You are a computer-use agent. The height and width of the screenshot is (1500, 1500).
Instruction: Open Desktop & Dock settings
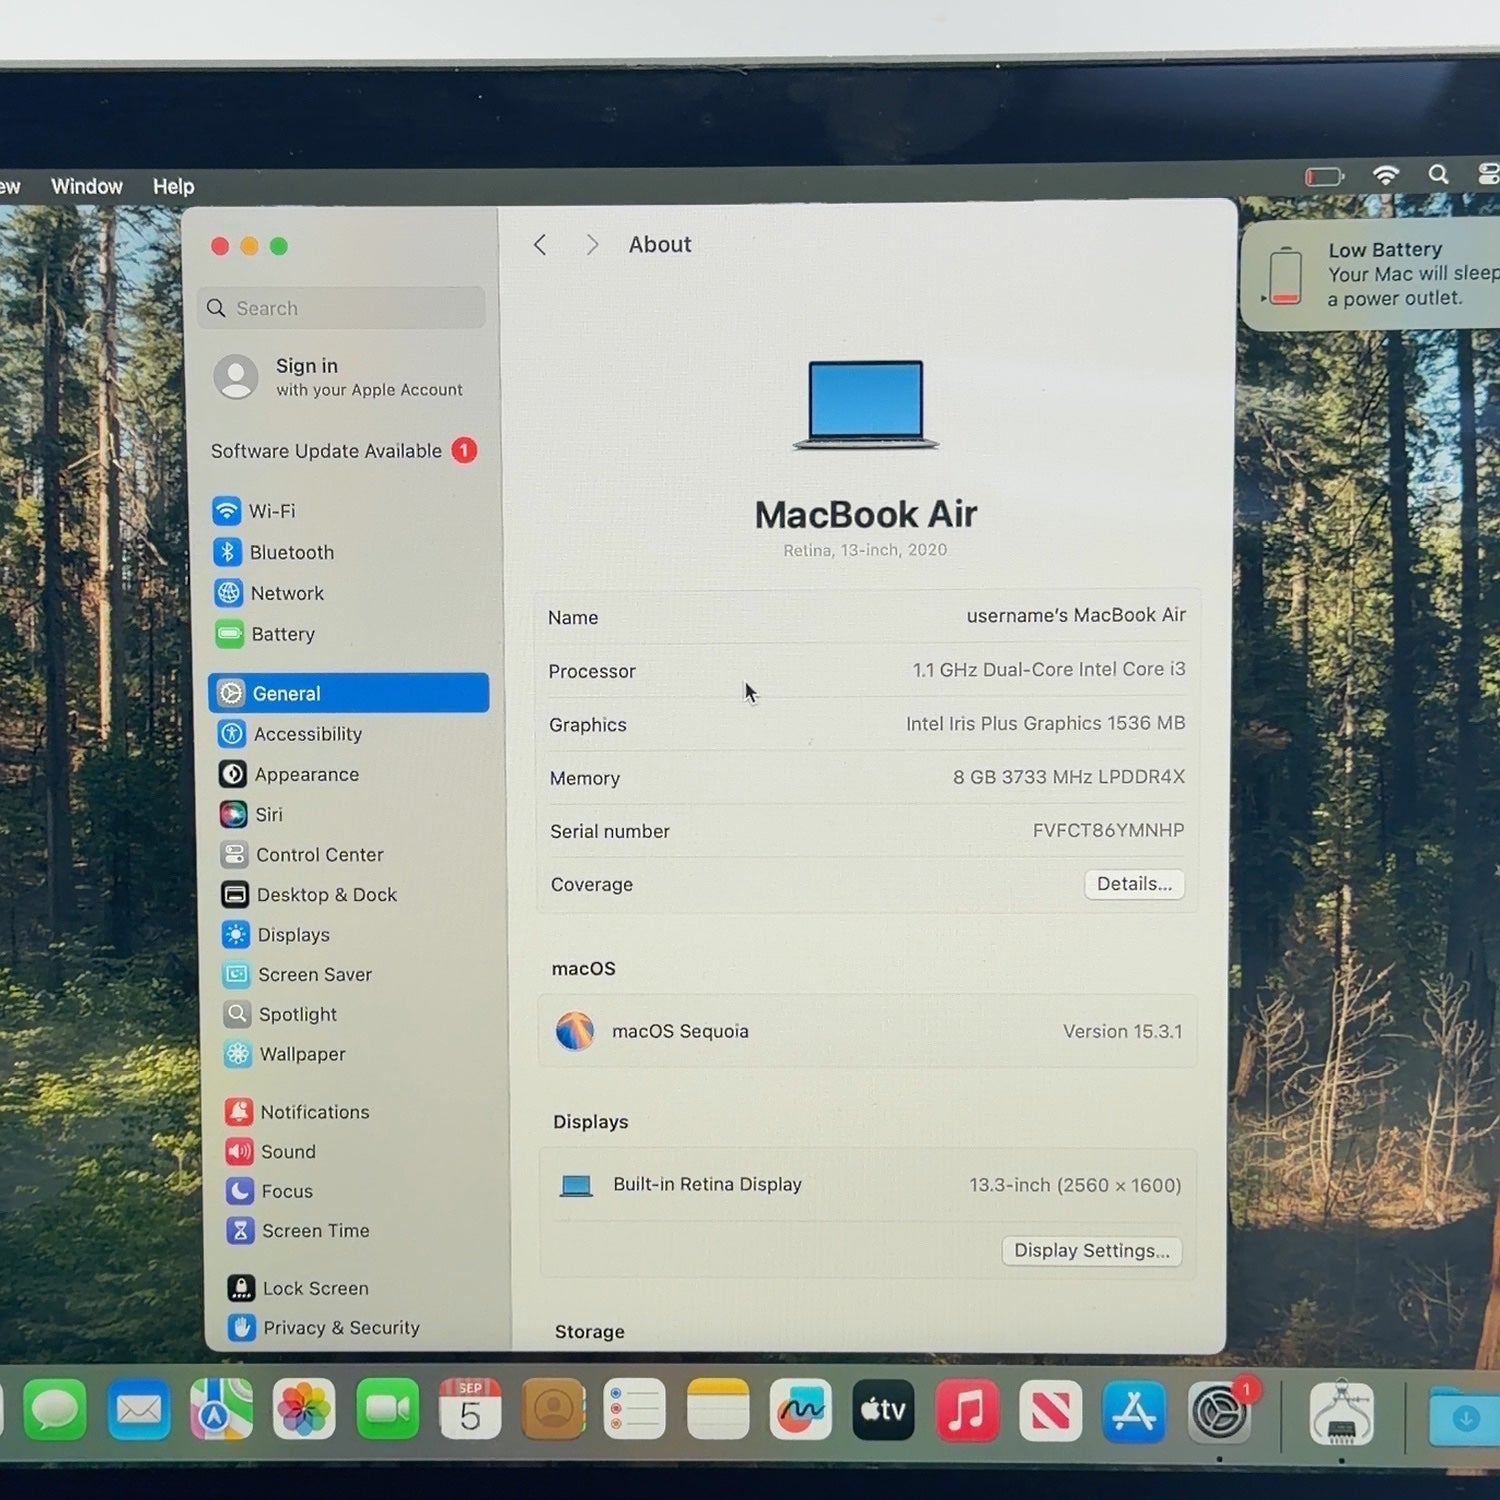tap(309, 894)
